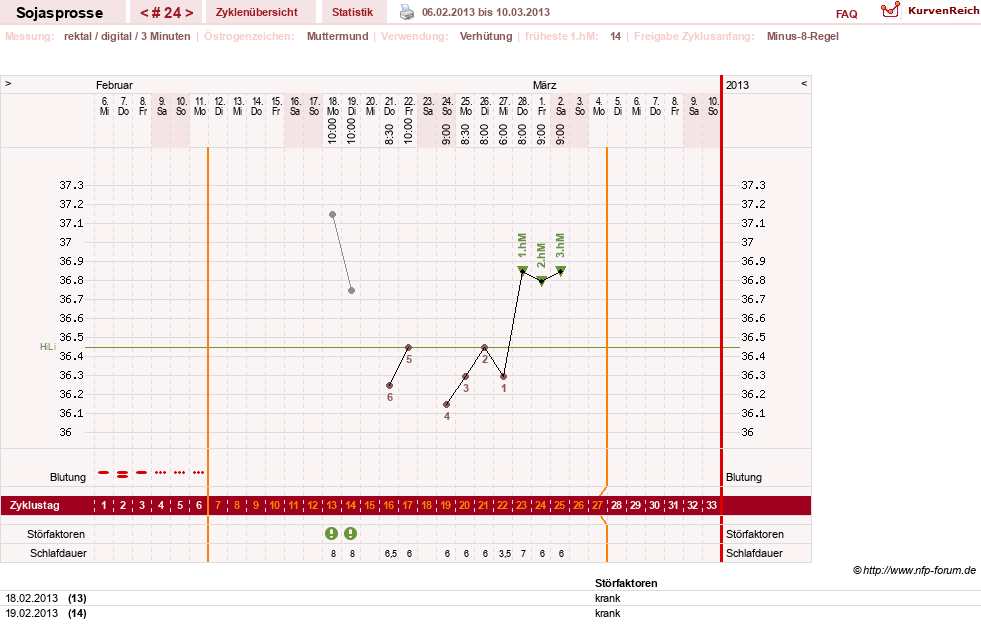Click the left Störfaktoren row label

[56, 534]
